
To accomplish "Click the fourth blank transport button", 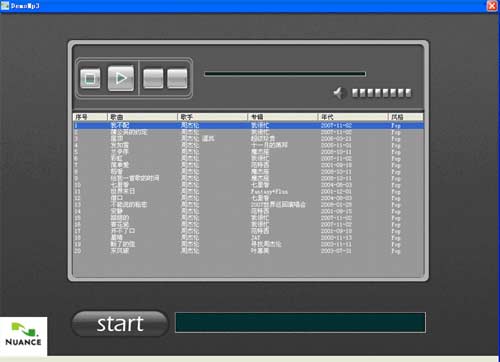I will click(x=177, y=79).
